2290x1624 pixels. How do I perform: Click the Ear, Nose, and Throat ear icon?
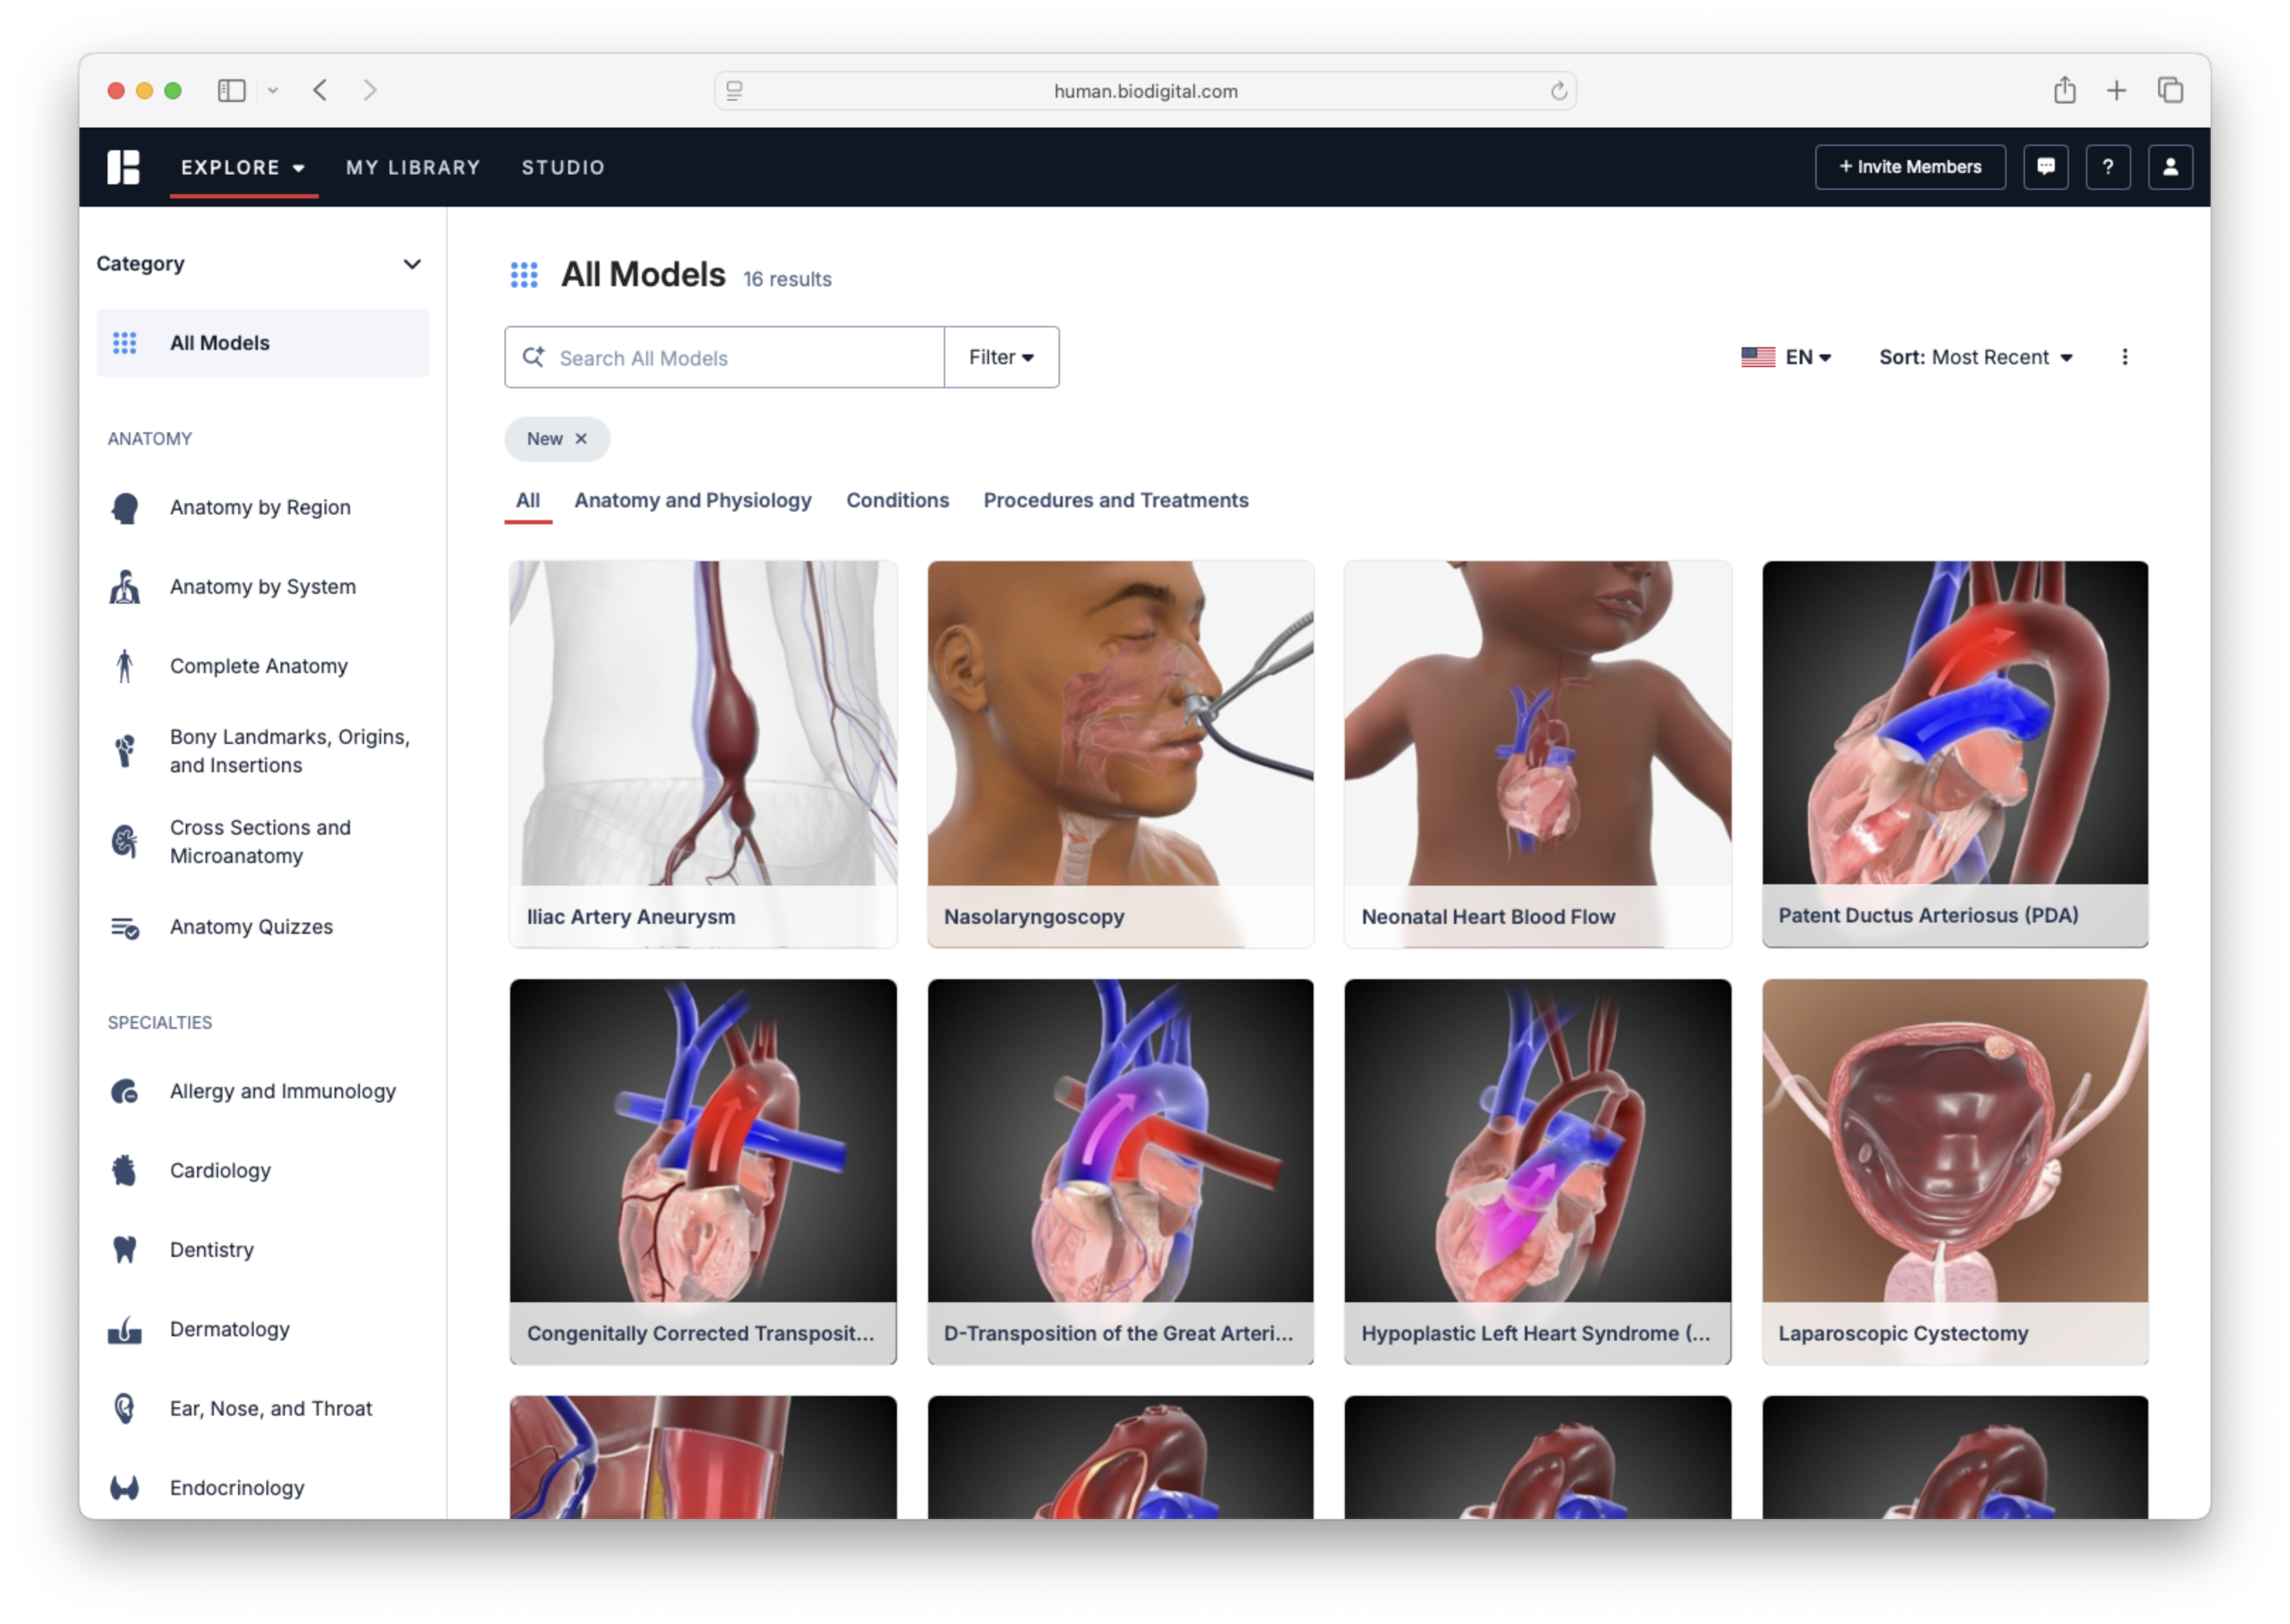125,1408
